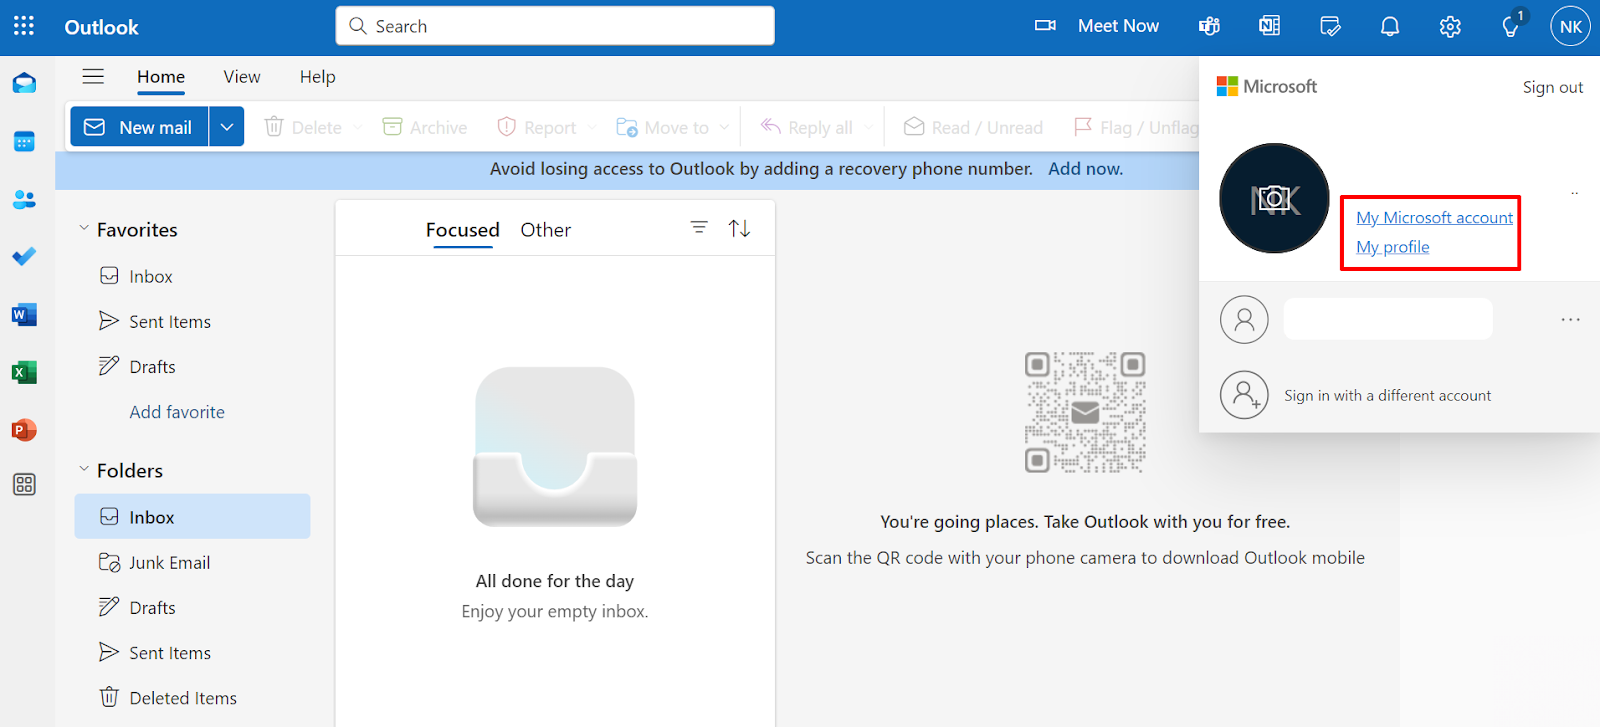Viewport: 1600px width, 727px height.
Task: Switch to the View tab
Action: click(x=242, y=77)
